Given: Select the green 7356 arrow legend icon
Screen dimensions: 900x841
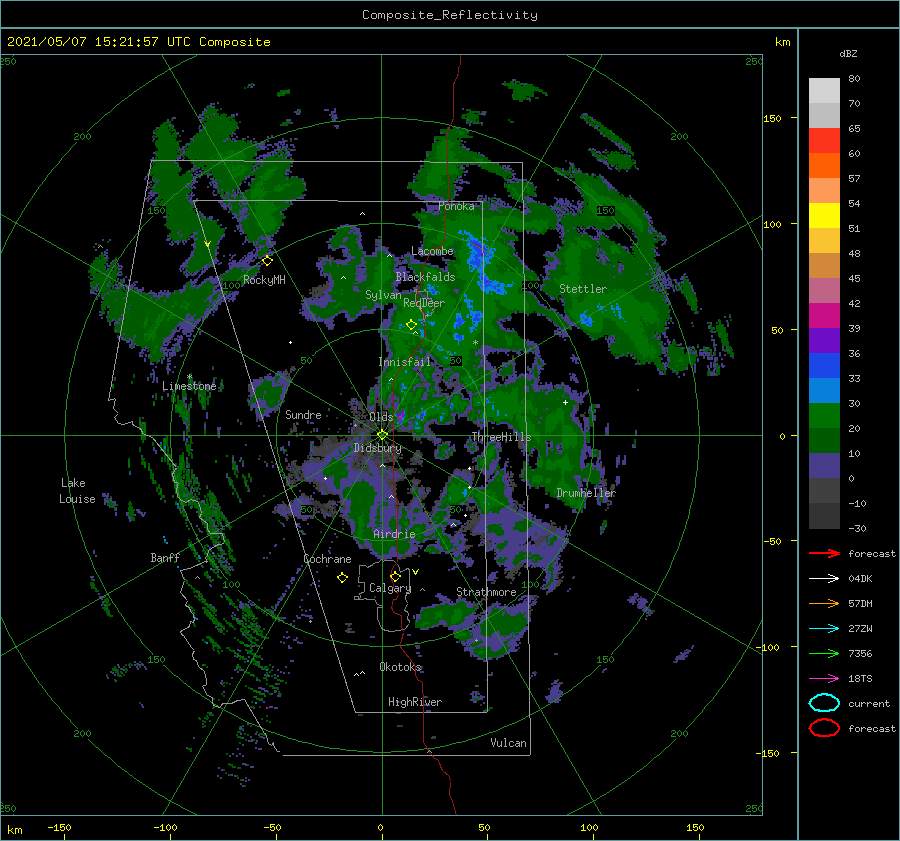Looking at the screenshot, I should coord(824,653).
